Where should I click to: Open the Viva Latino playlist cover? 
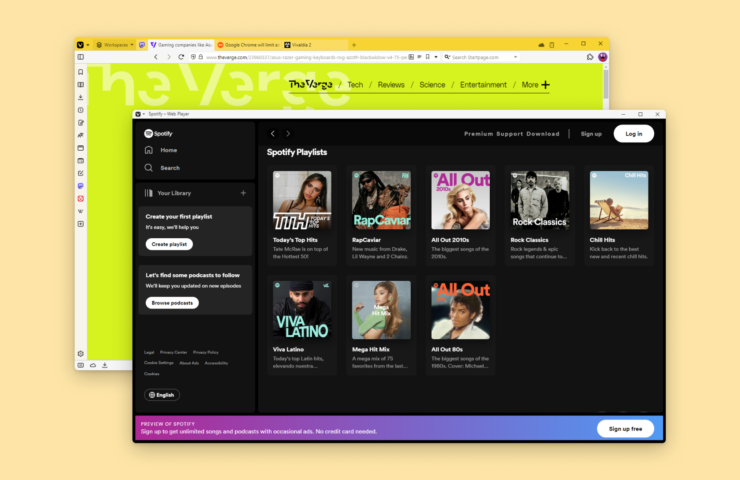[x=302, y=310]
